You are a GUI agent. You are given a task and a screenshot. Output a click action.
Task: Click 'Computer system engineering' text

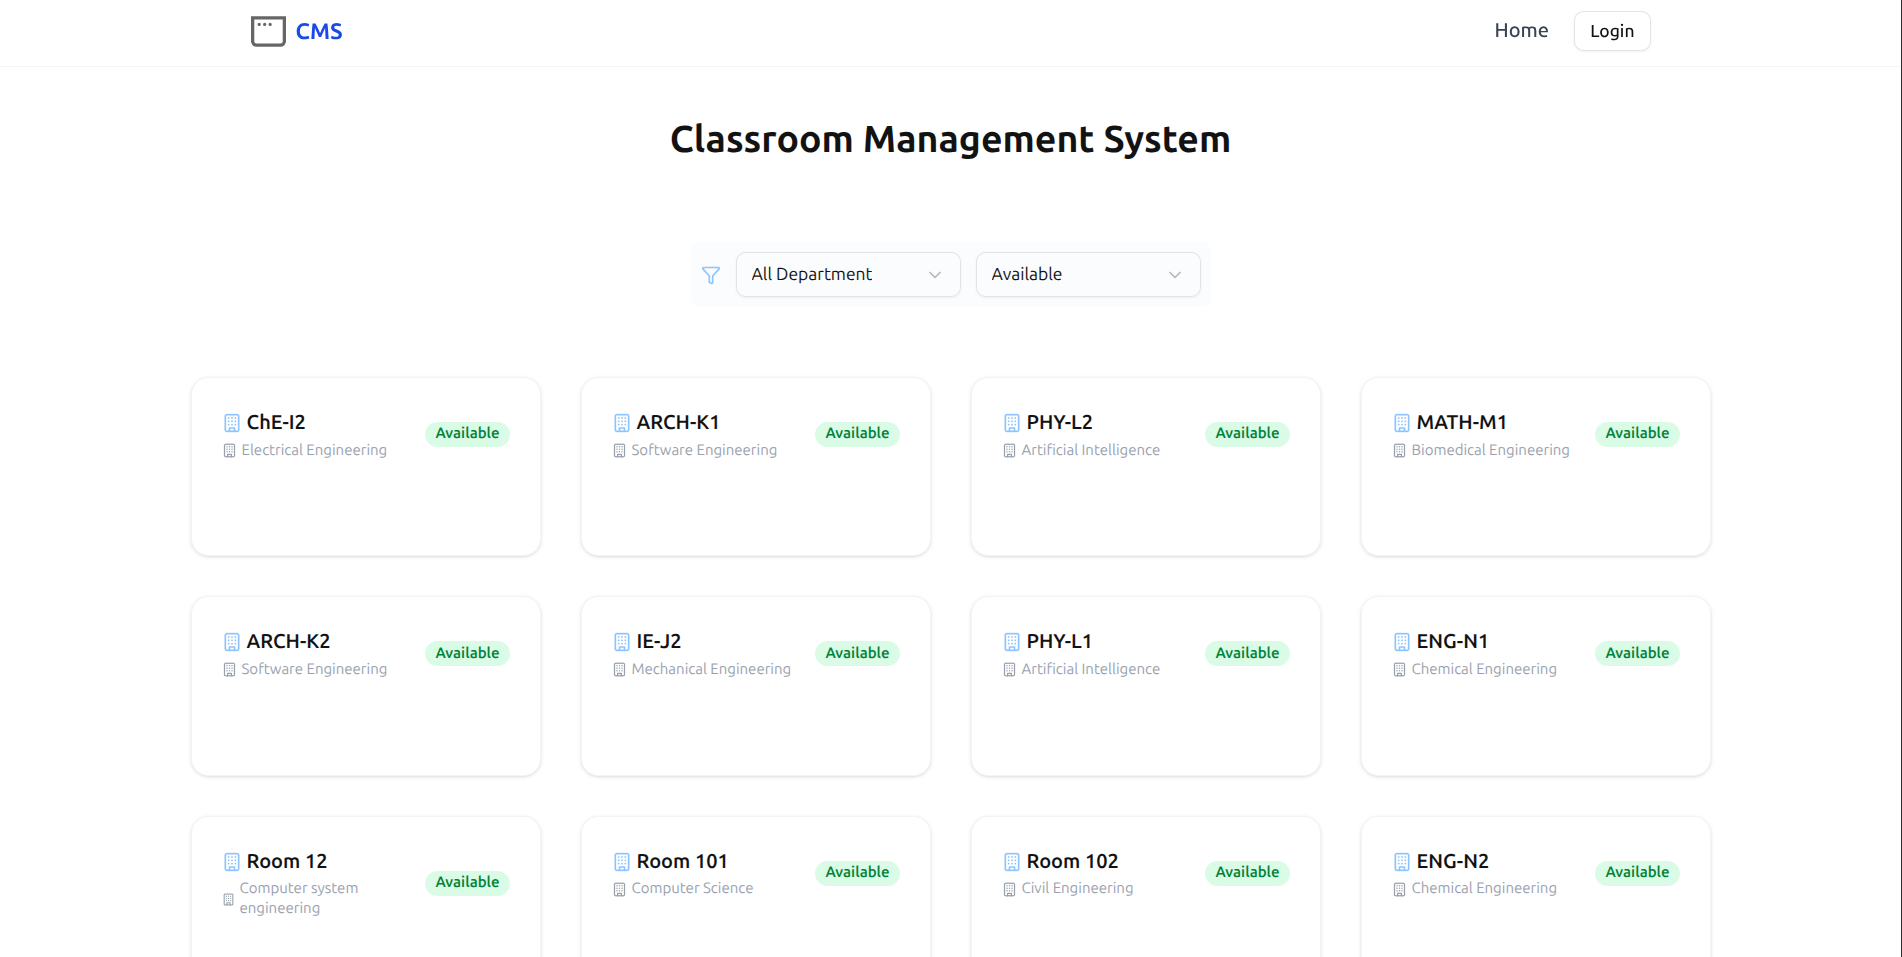(299, 898)
